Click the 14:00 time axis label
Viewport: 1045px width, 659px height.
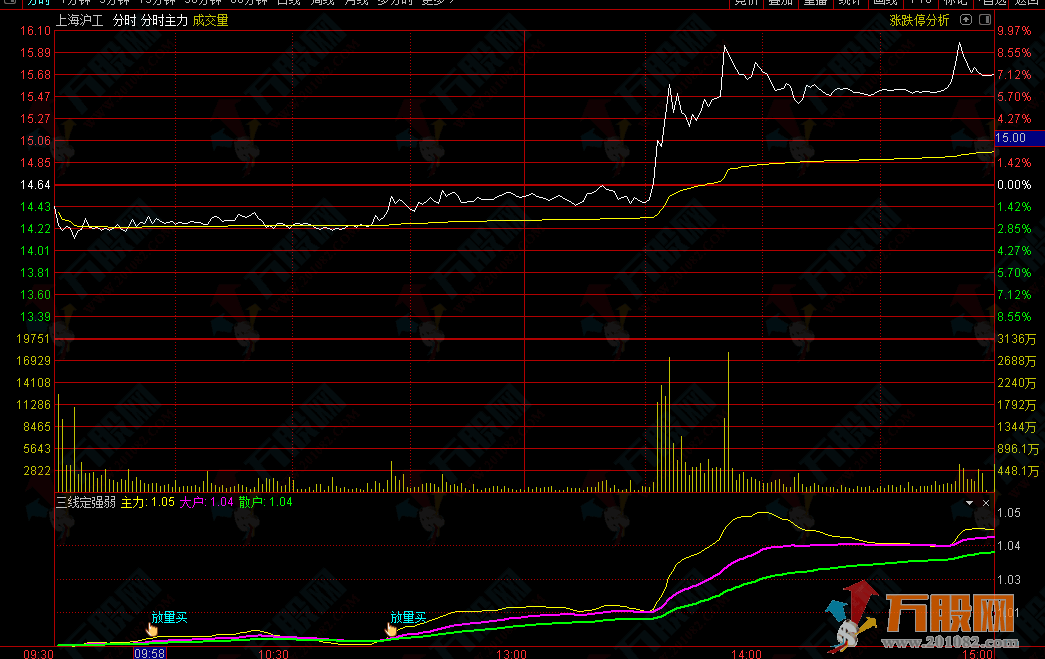746,654
